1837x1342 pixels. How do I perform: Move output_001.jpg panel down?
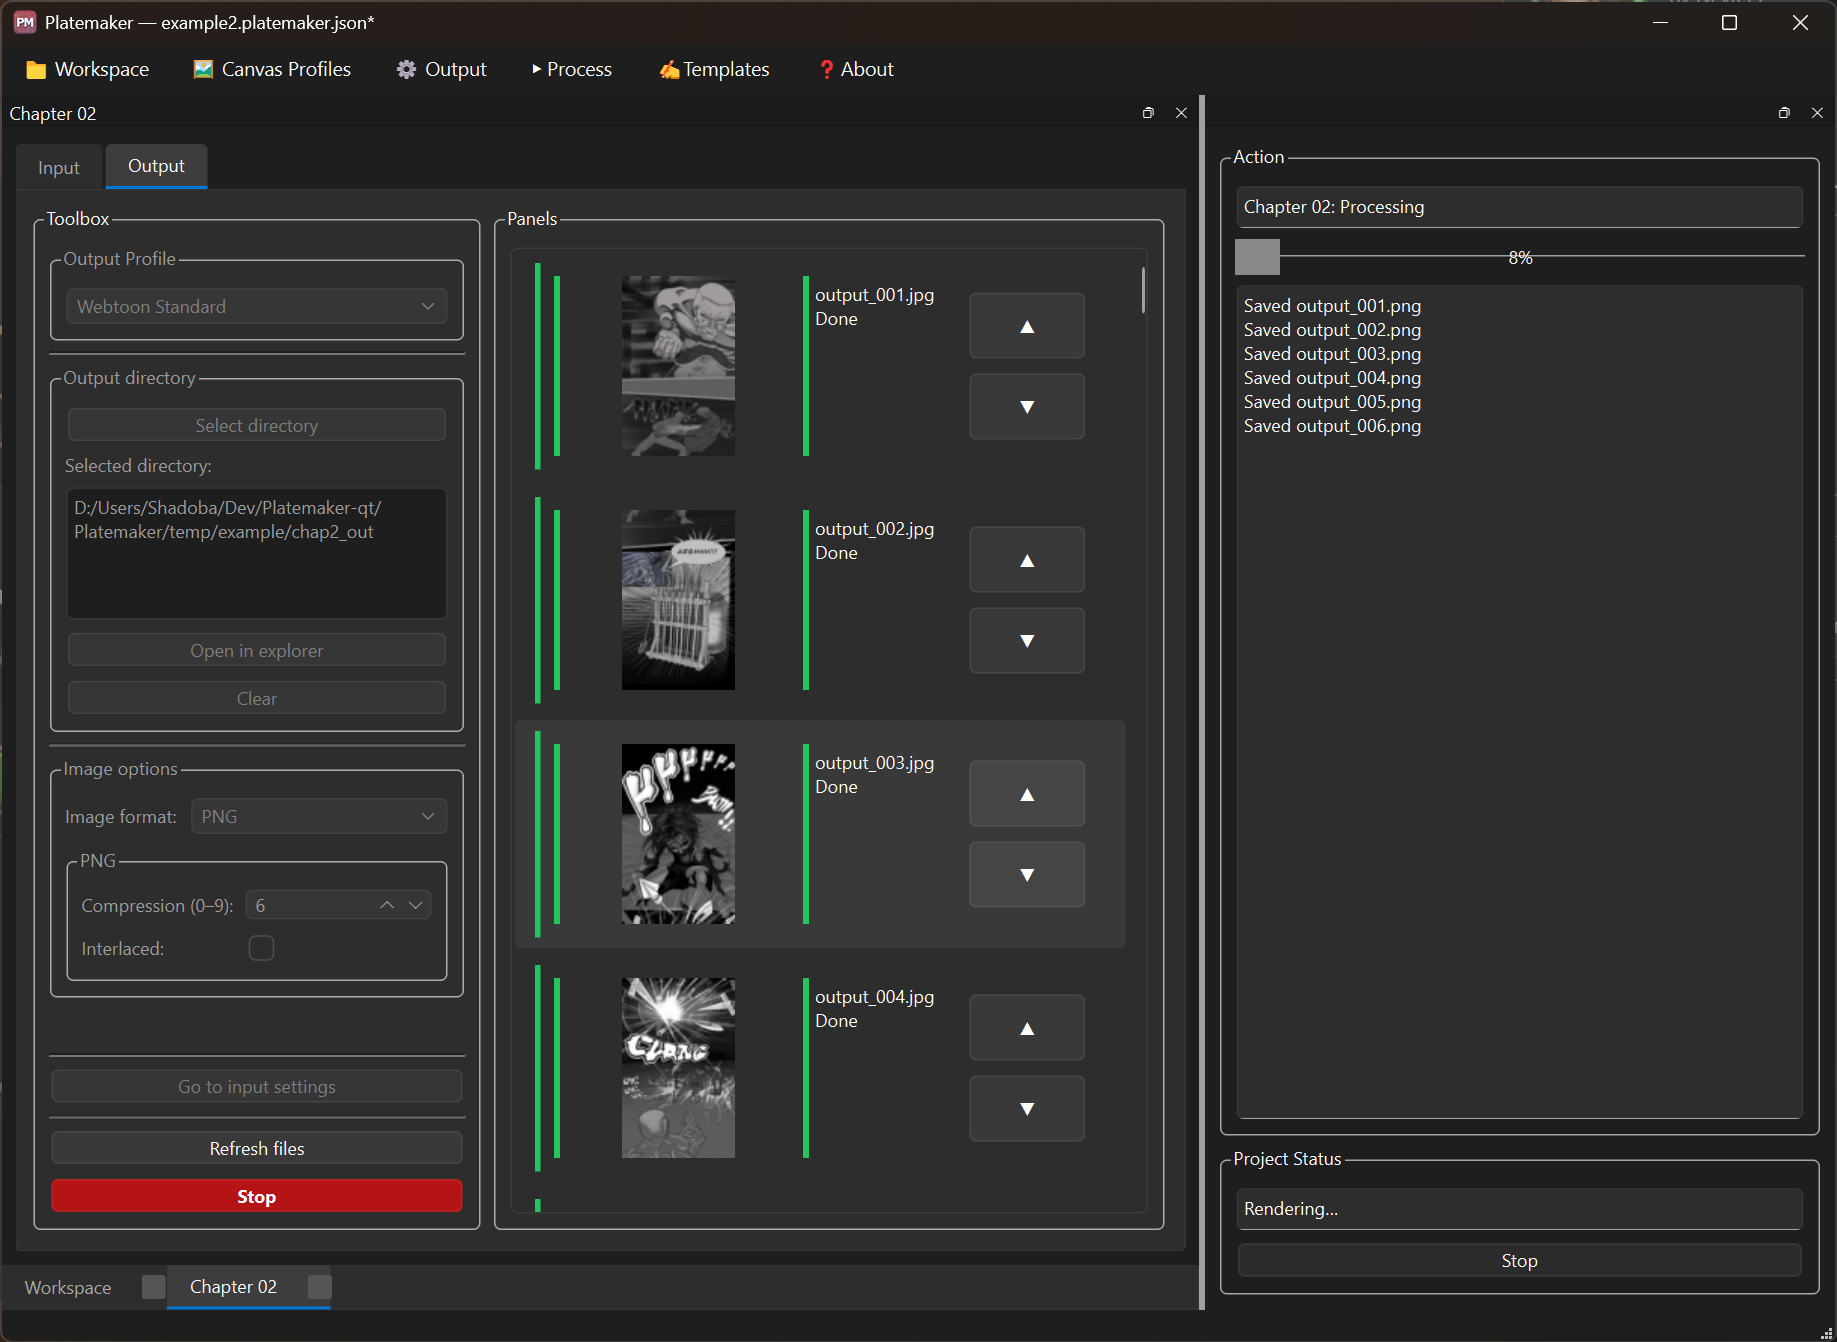(1026, 407)
